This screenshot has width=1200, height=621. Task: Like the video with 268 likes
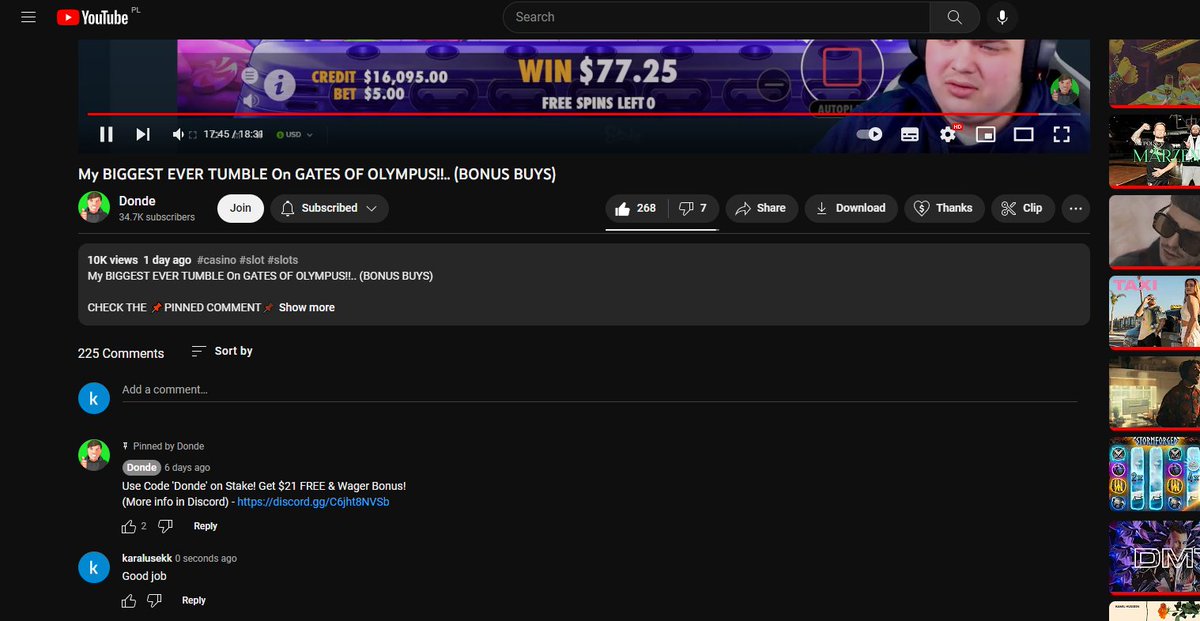[x=636, y=208]
